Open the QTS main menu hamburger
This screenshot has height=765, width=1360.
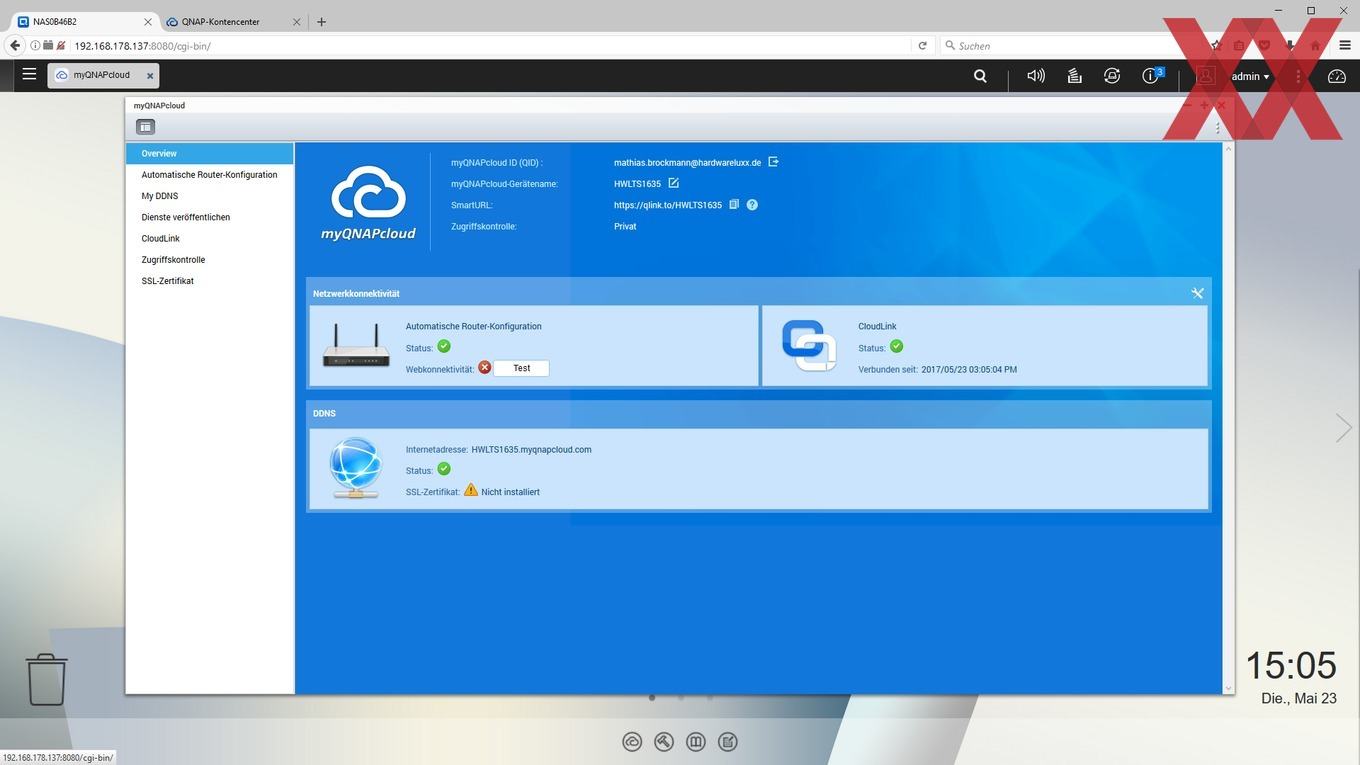pyautogui.click(x=29, y=74)
